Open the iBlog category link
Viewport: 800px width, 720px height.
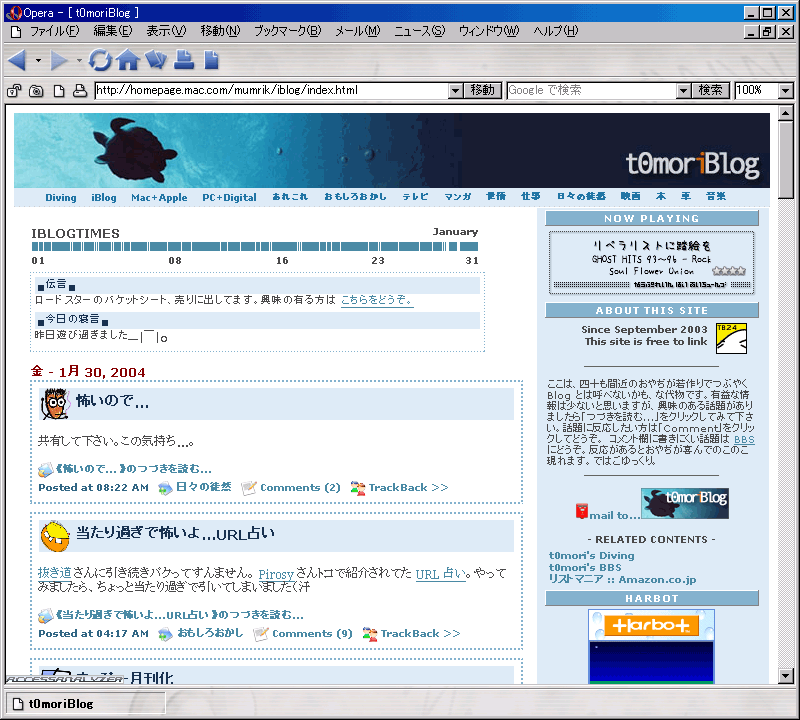coord(104,198)
